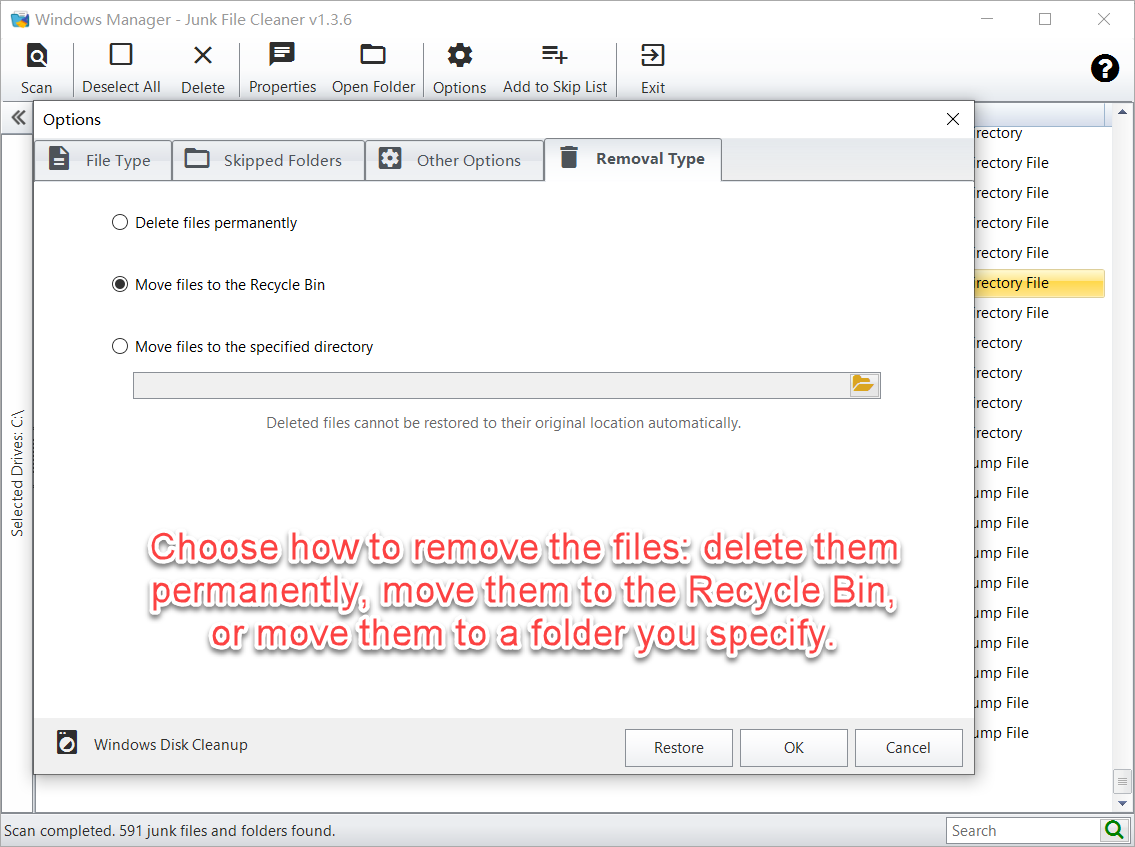Exit the Junk File Cleaner
This screenshot has width=1135, height=847.
(653, 69)
